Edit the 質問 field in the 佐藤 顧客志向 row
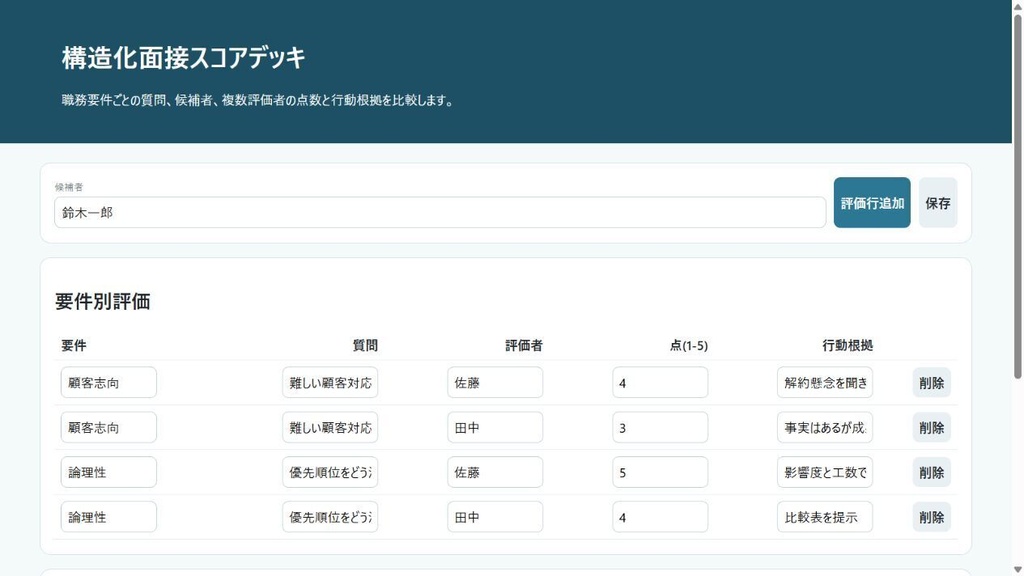 330,383
